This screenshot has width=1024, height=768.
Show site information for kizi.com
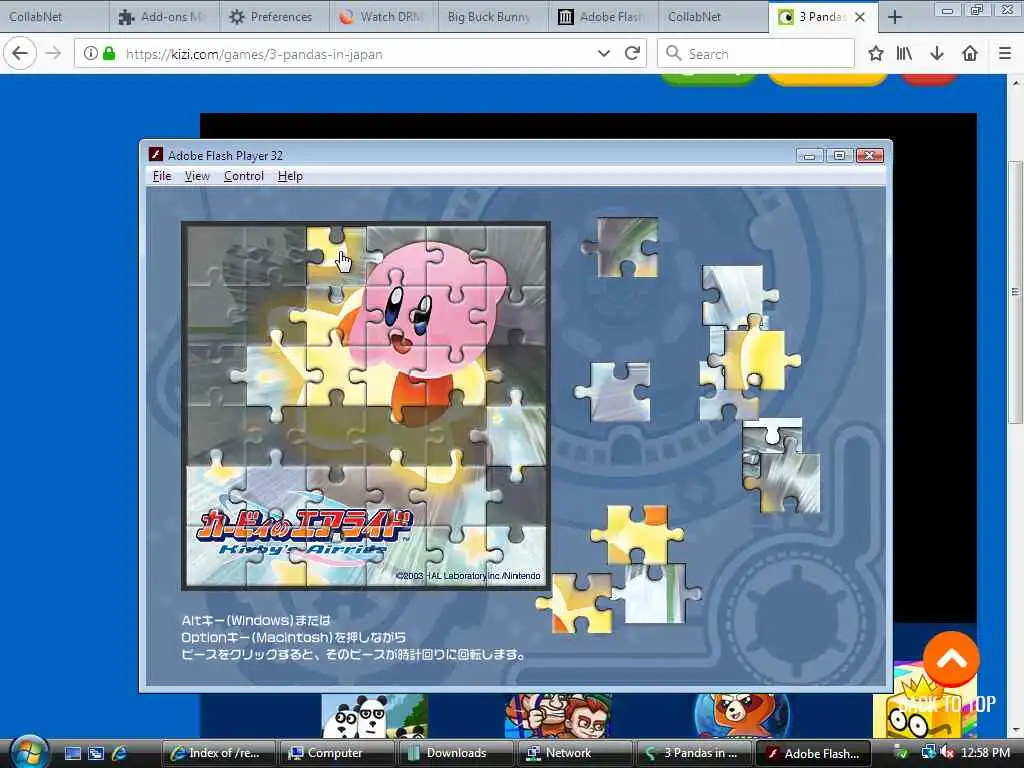(x=91, y=54)
